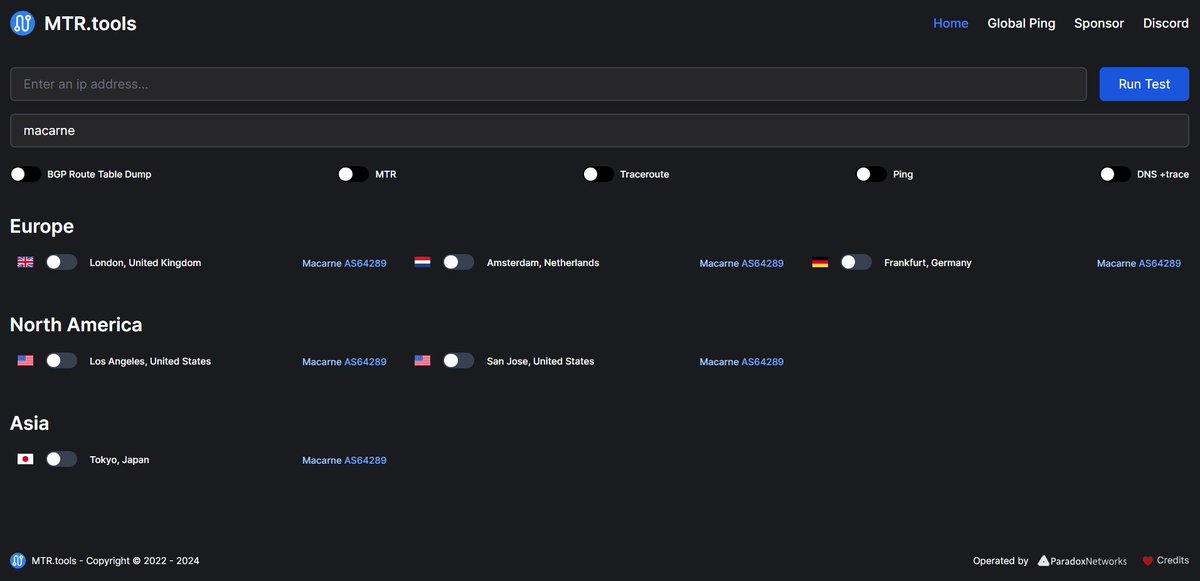Click the Run Test button
Screen dimensions: 1200x581
pyautogui.click(x=1144, y=84)
